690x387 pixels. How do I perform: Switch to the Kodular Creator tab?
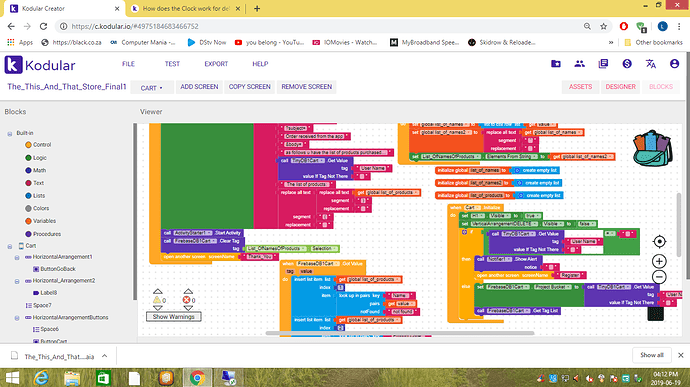pos(65,8)
